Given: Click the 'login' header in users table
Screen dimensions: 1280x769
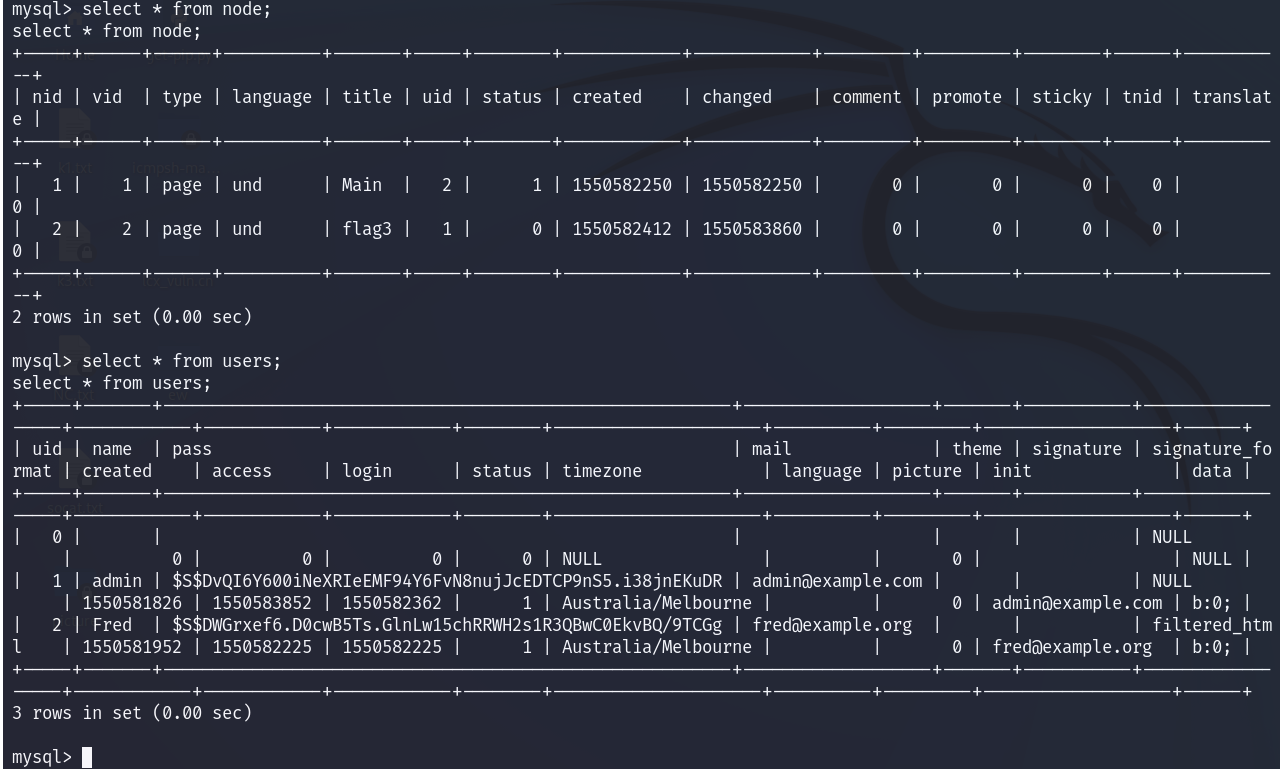Looking at the screenshot, I should point(367,471).
